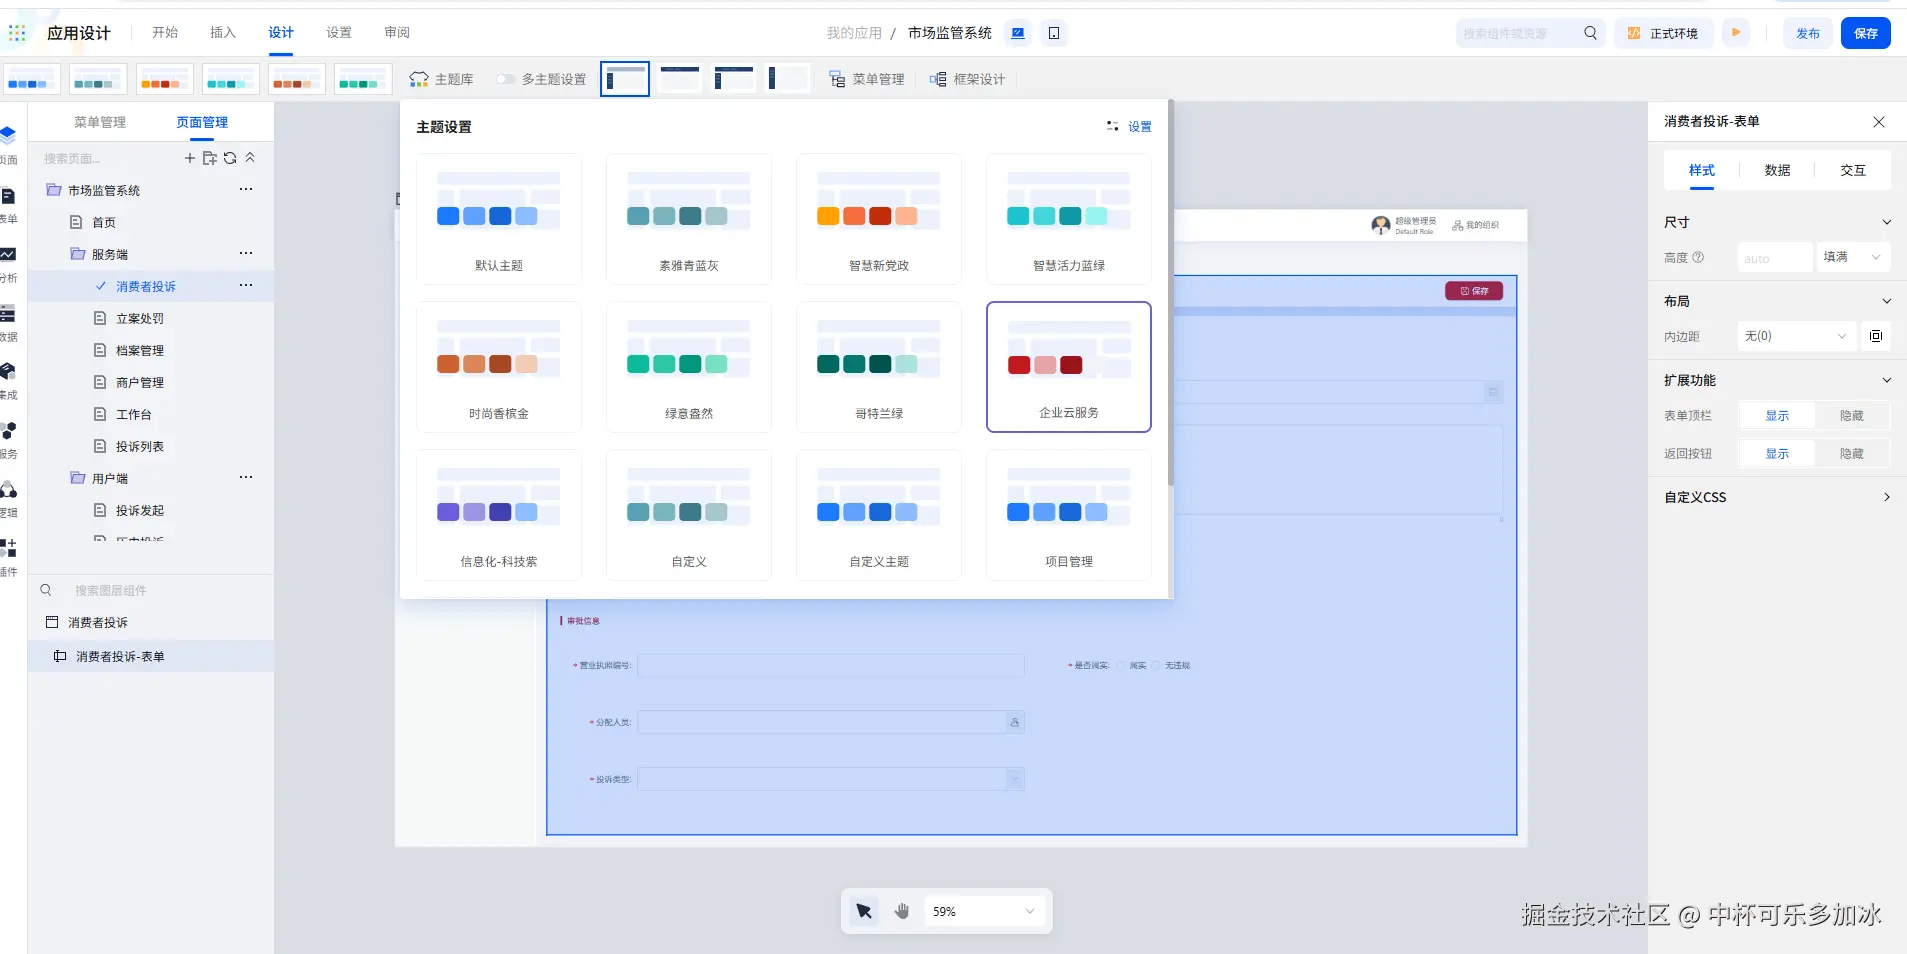
Task: Collapse the 市场监管系统 tree folder
Action: (54, 190)
